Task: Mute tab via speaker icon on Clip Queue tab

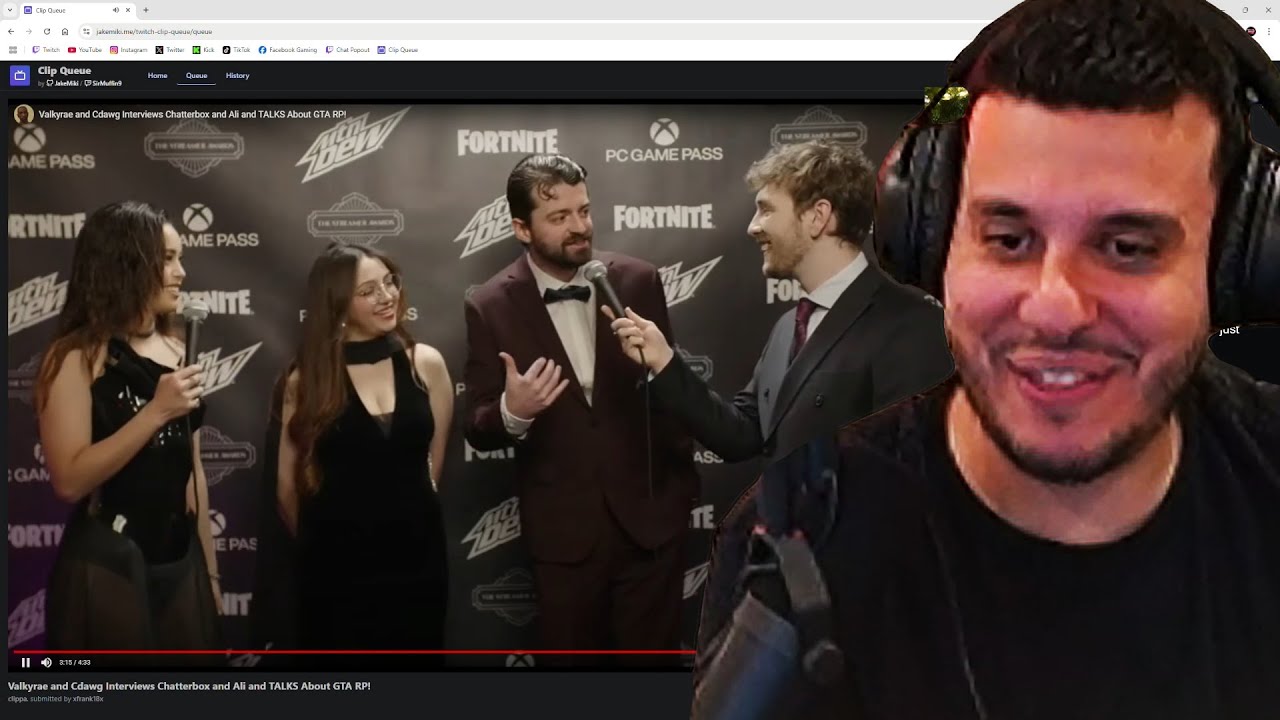Action: coord(116,10)
